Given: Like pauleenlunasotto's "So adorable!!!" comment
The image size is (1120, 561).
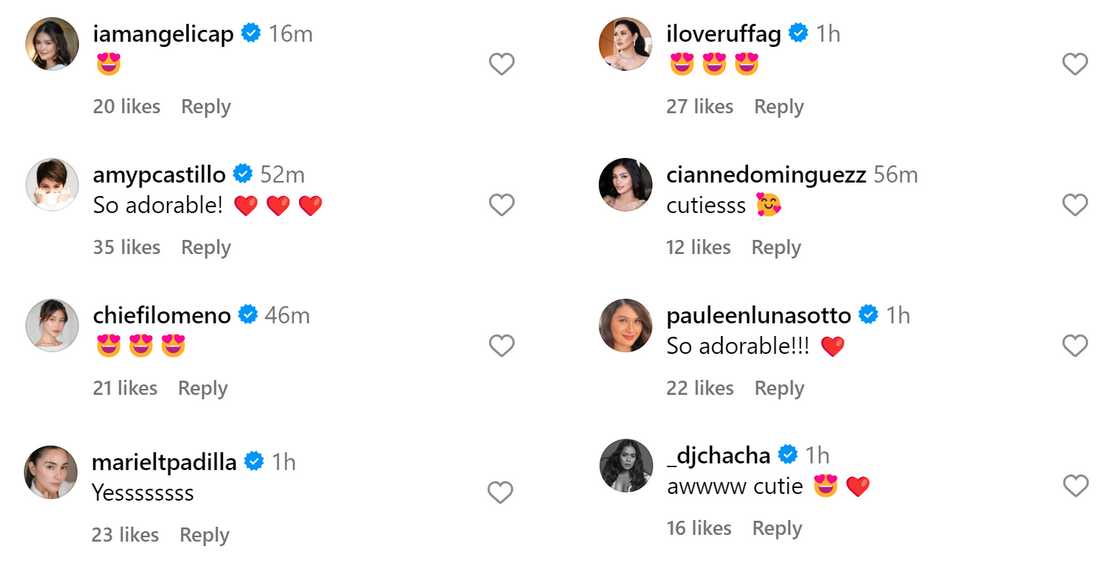Looking at the screenshot, I should point(1075,346).
